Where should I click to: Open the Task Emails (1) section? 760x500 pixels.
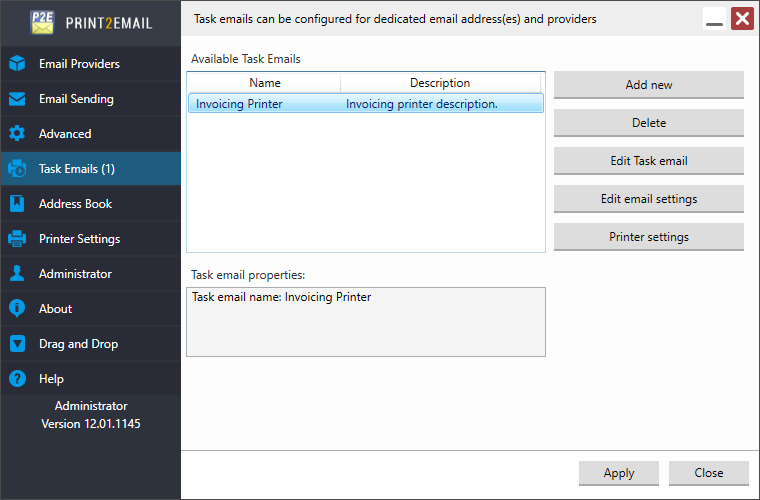click(91, 169)
